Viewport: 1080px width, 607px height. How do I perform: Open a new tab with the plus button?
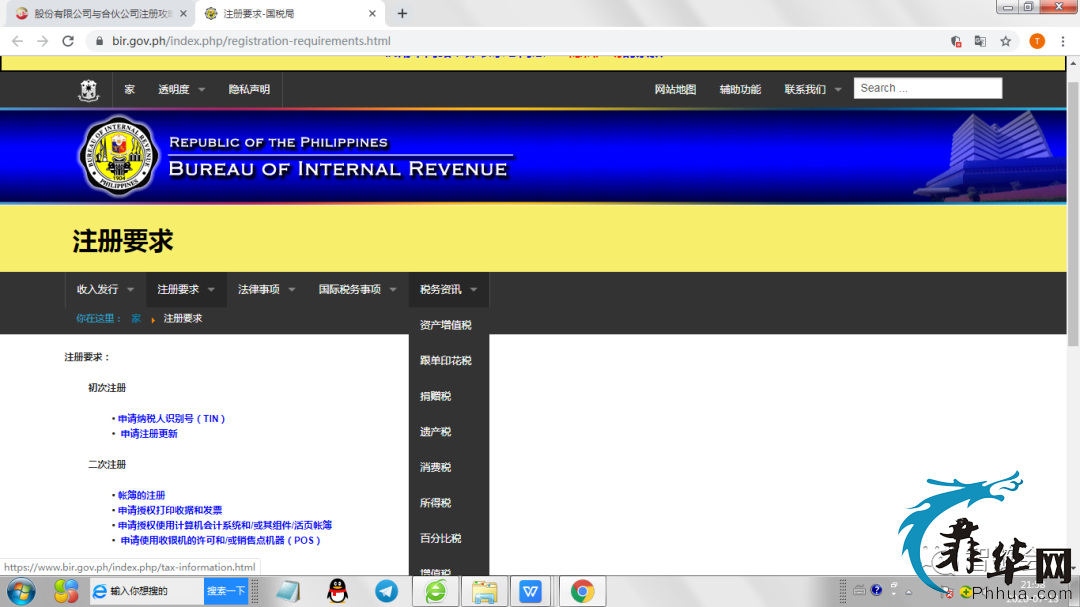click(402, 13)
